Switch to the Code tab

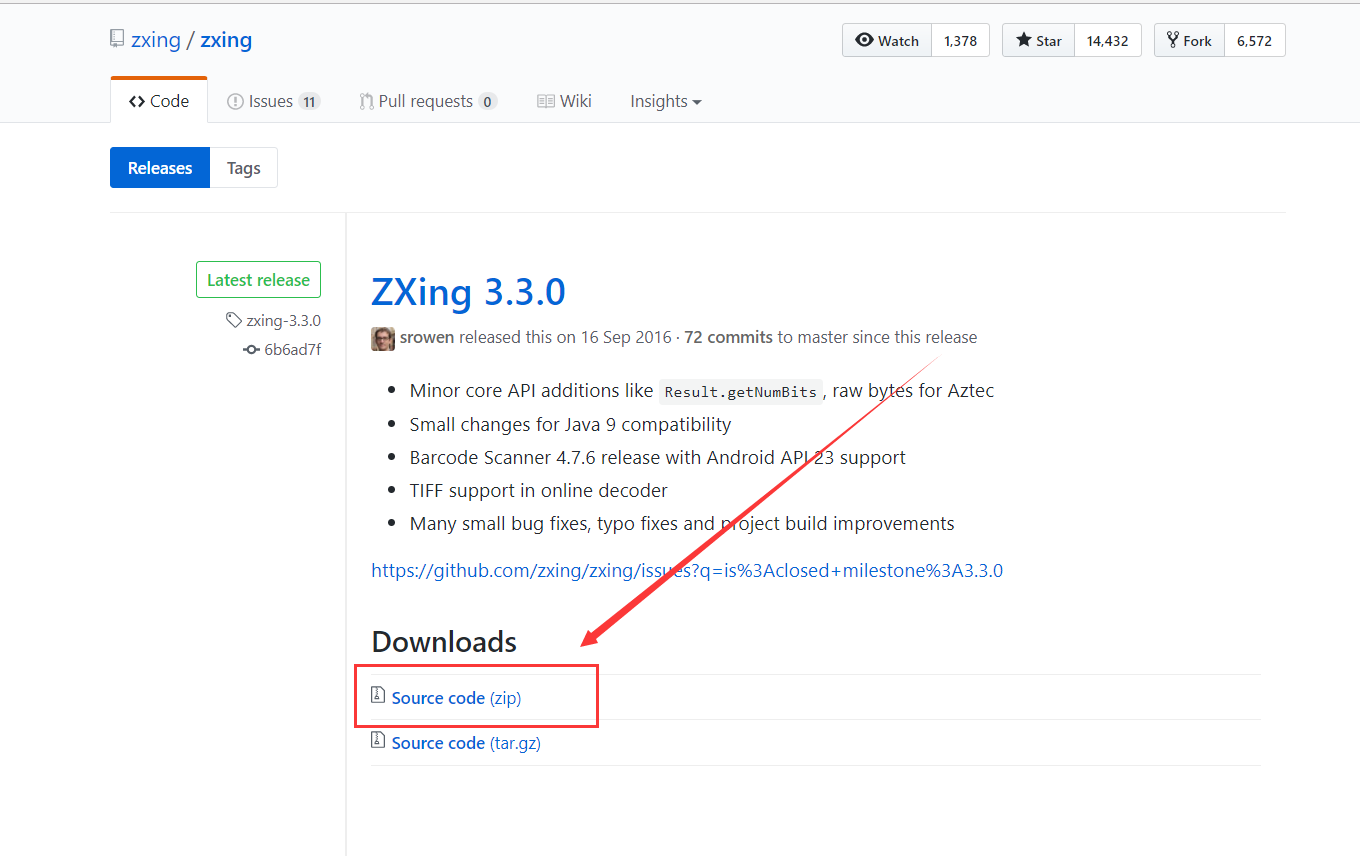[x=159, y=101]
